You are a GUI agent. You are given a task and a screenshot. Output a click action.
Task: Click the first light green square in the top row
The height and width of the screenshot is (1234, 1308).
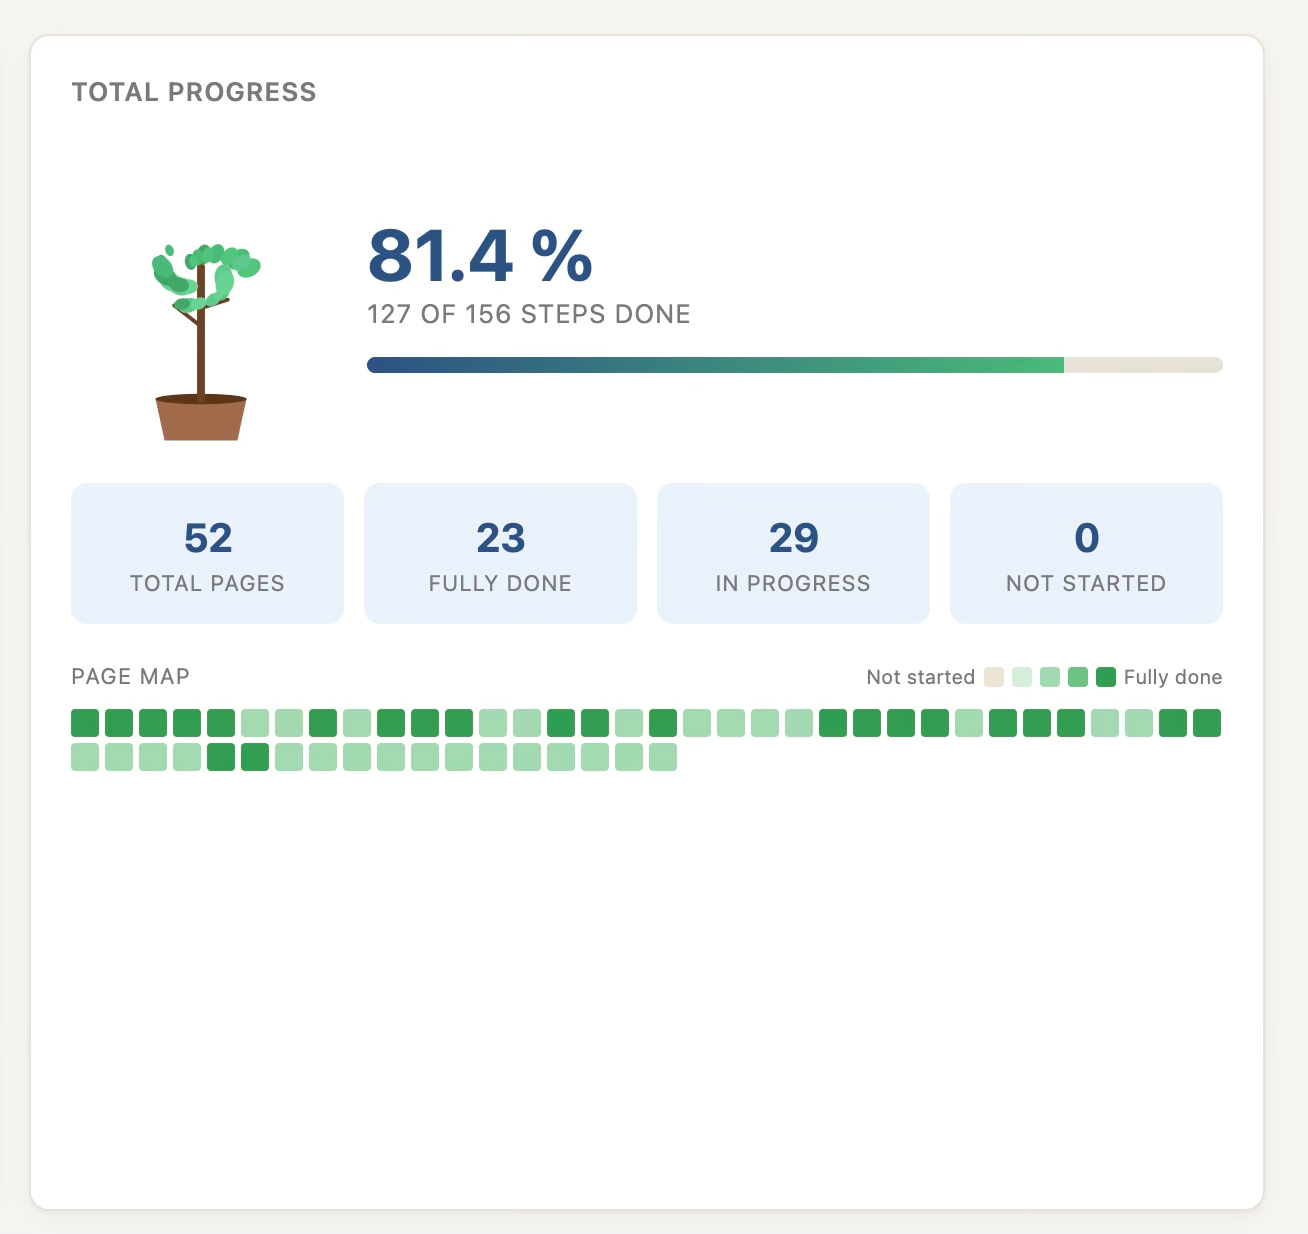tap(255, 723)
